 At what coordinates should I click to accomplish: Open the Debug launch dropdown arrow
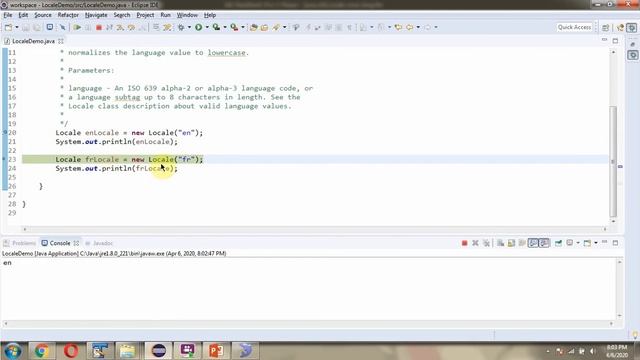click(x=189, y=27)
